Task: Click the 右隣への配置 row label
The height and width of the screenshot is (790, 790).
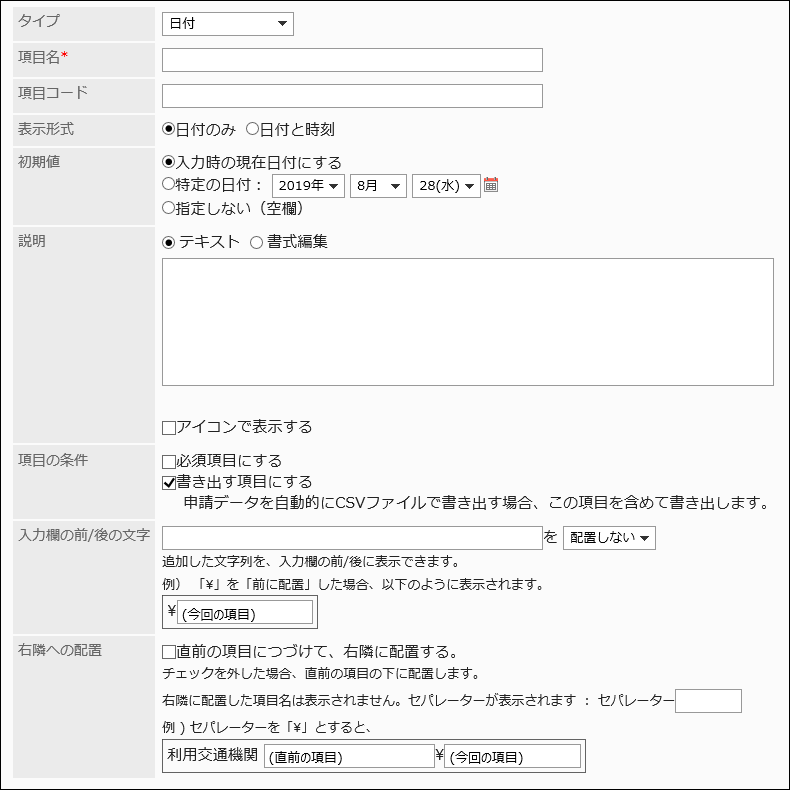Action: coord(59,650)
